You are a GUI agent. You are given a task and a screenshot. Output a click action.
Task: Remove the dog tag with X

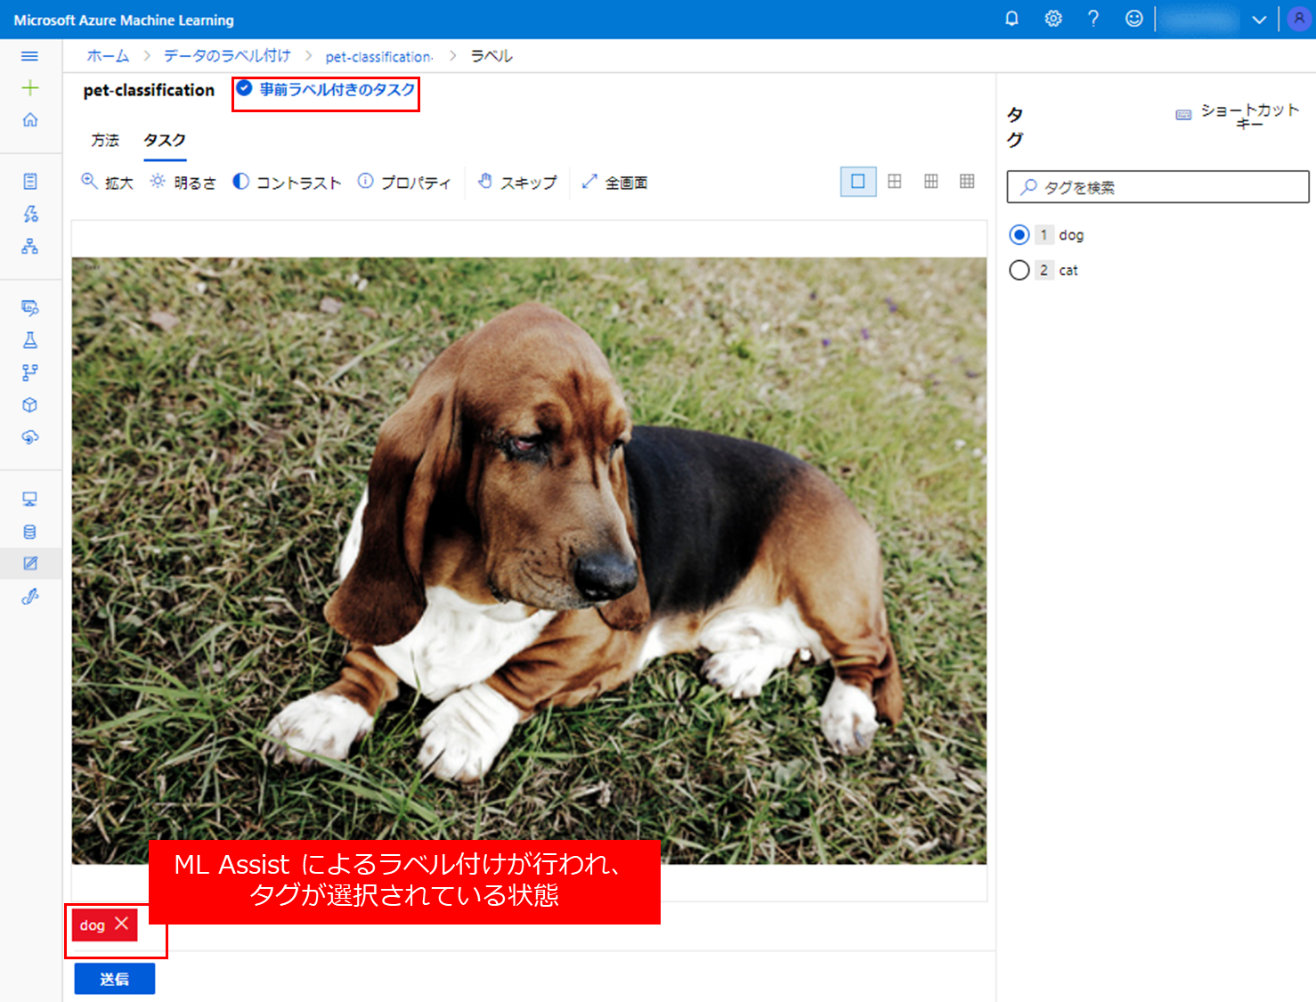pyautogui.click(x=122, y=924)
